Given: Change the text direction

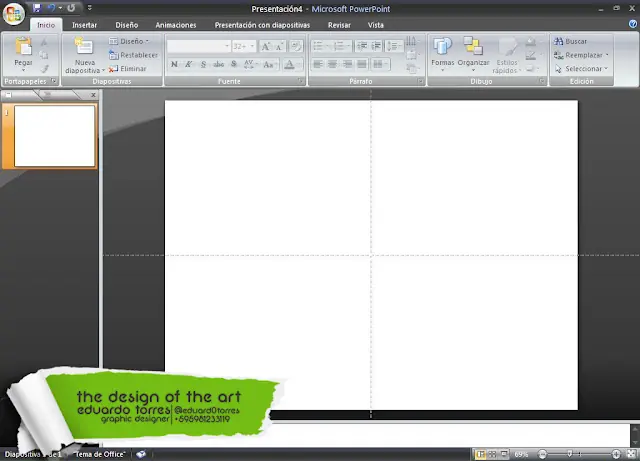Looking at the screenshot, I should pos(411,41).
